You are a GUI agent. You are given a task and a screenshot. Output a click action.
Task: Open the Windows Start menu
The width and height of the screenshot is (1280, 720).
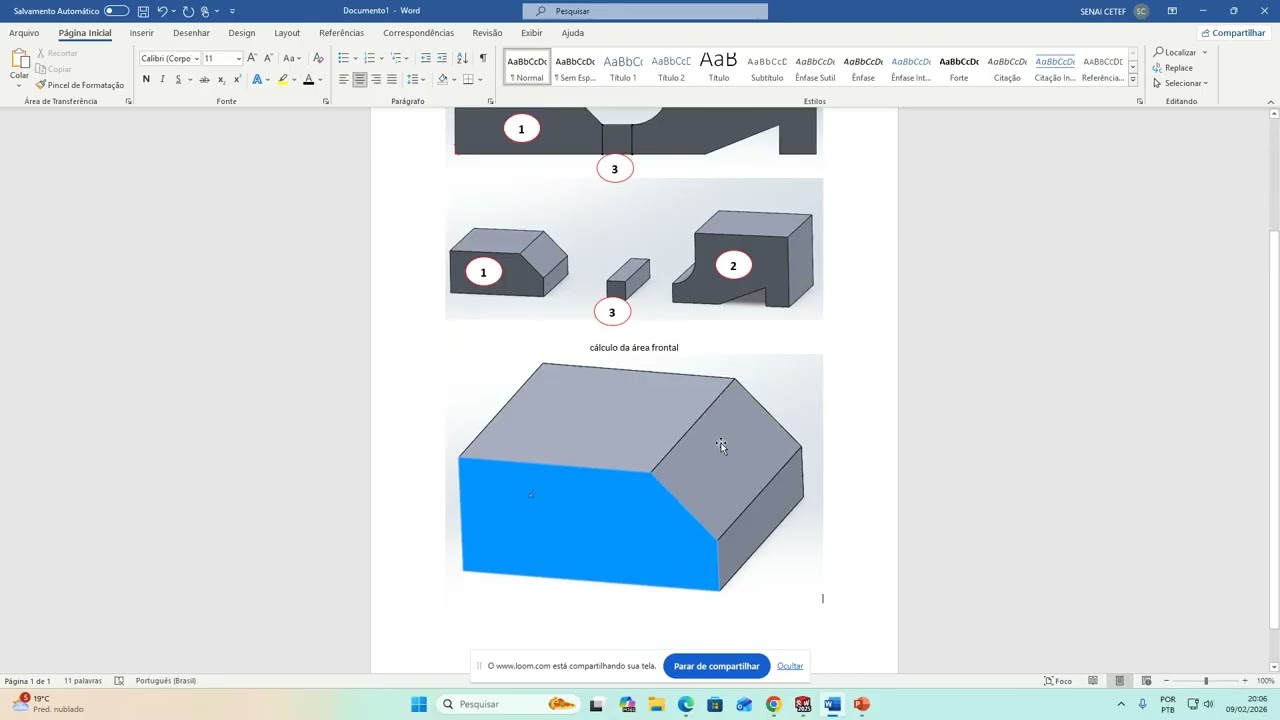click(419, 704)
